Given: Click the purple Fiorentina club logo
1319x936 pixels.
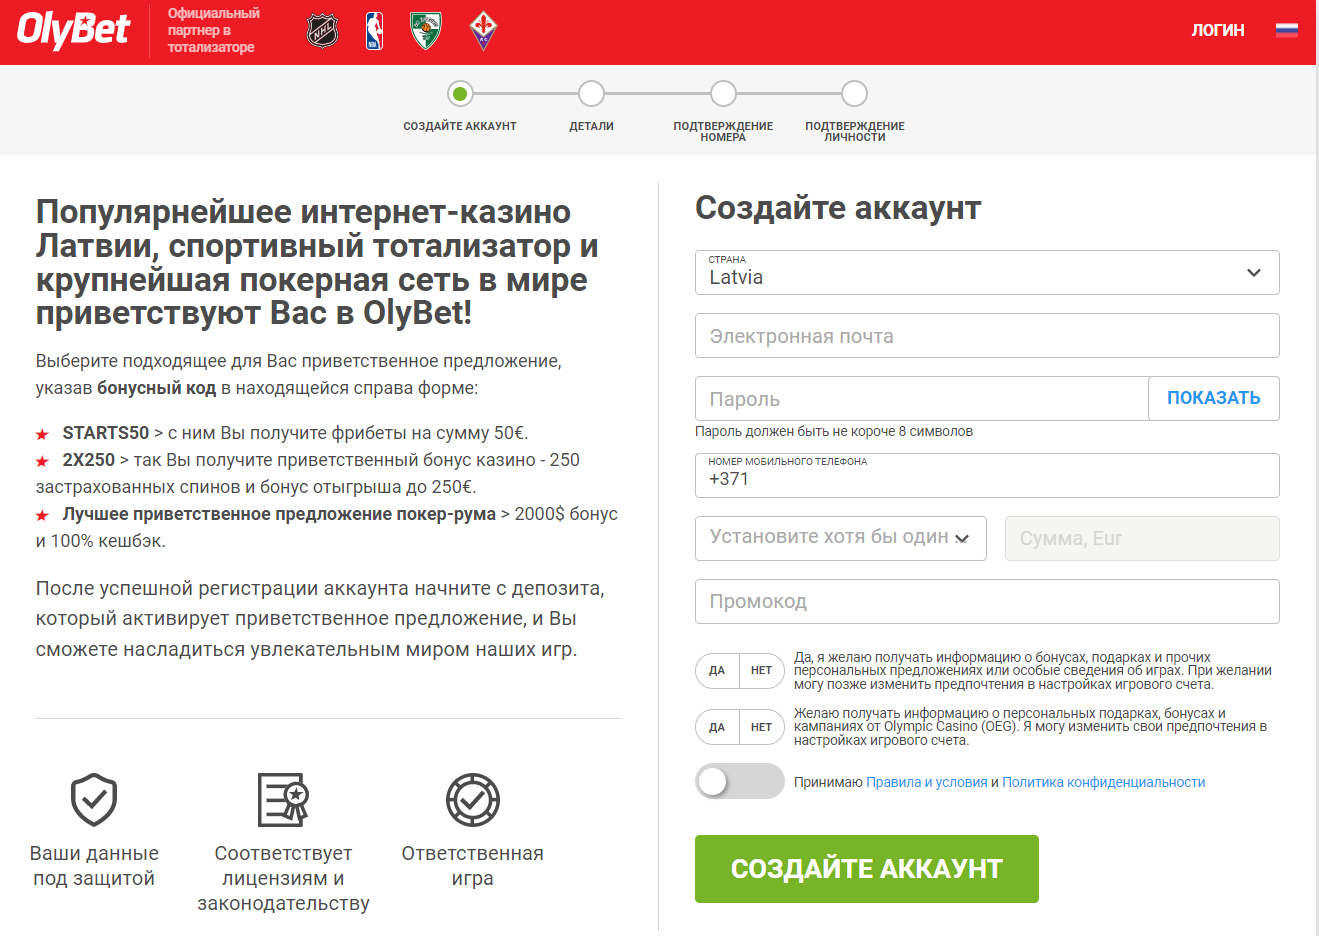Looking at the screenshot, I should click(483, 31).
